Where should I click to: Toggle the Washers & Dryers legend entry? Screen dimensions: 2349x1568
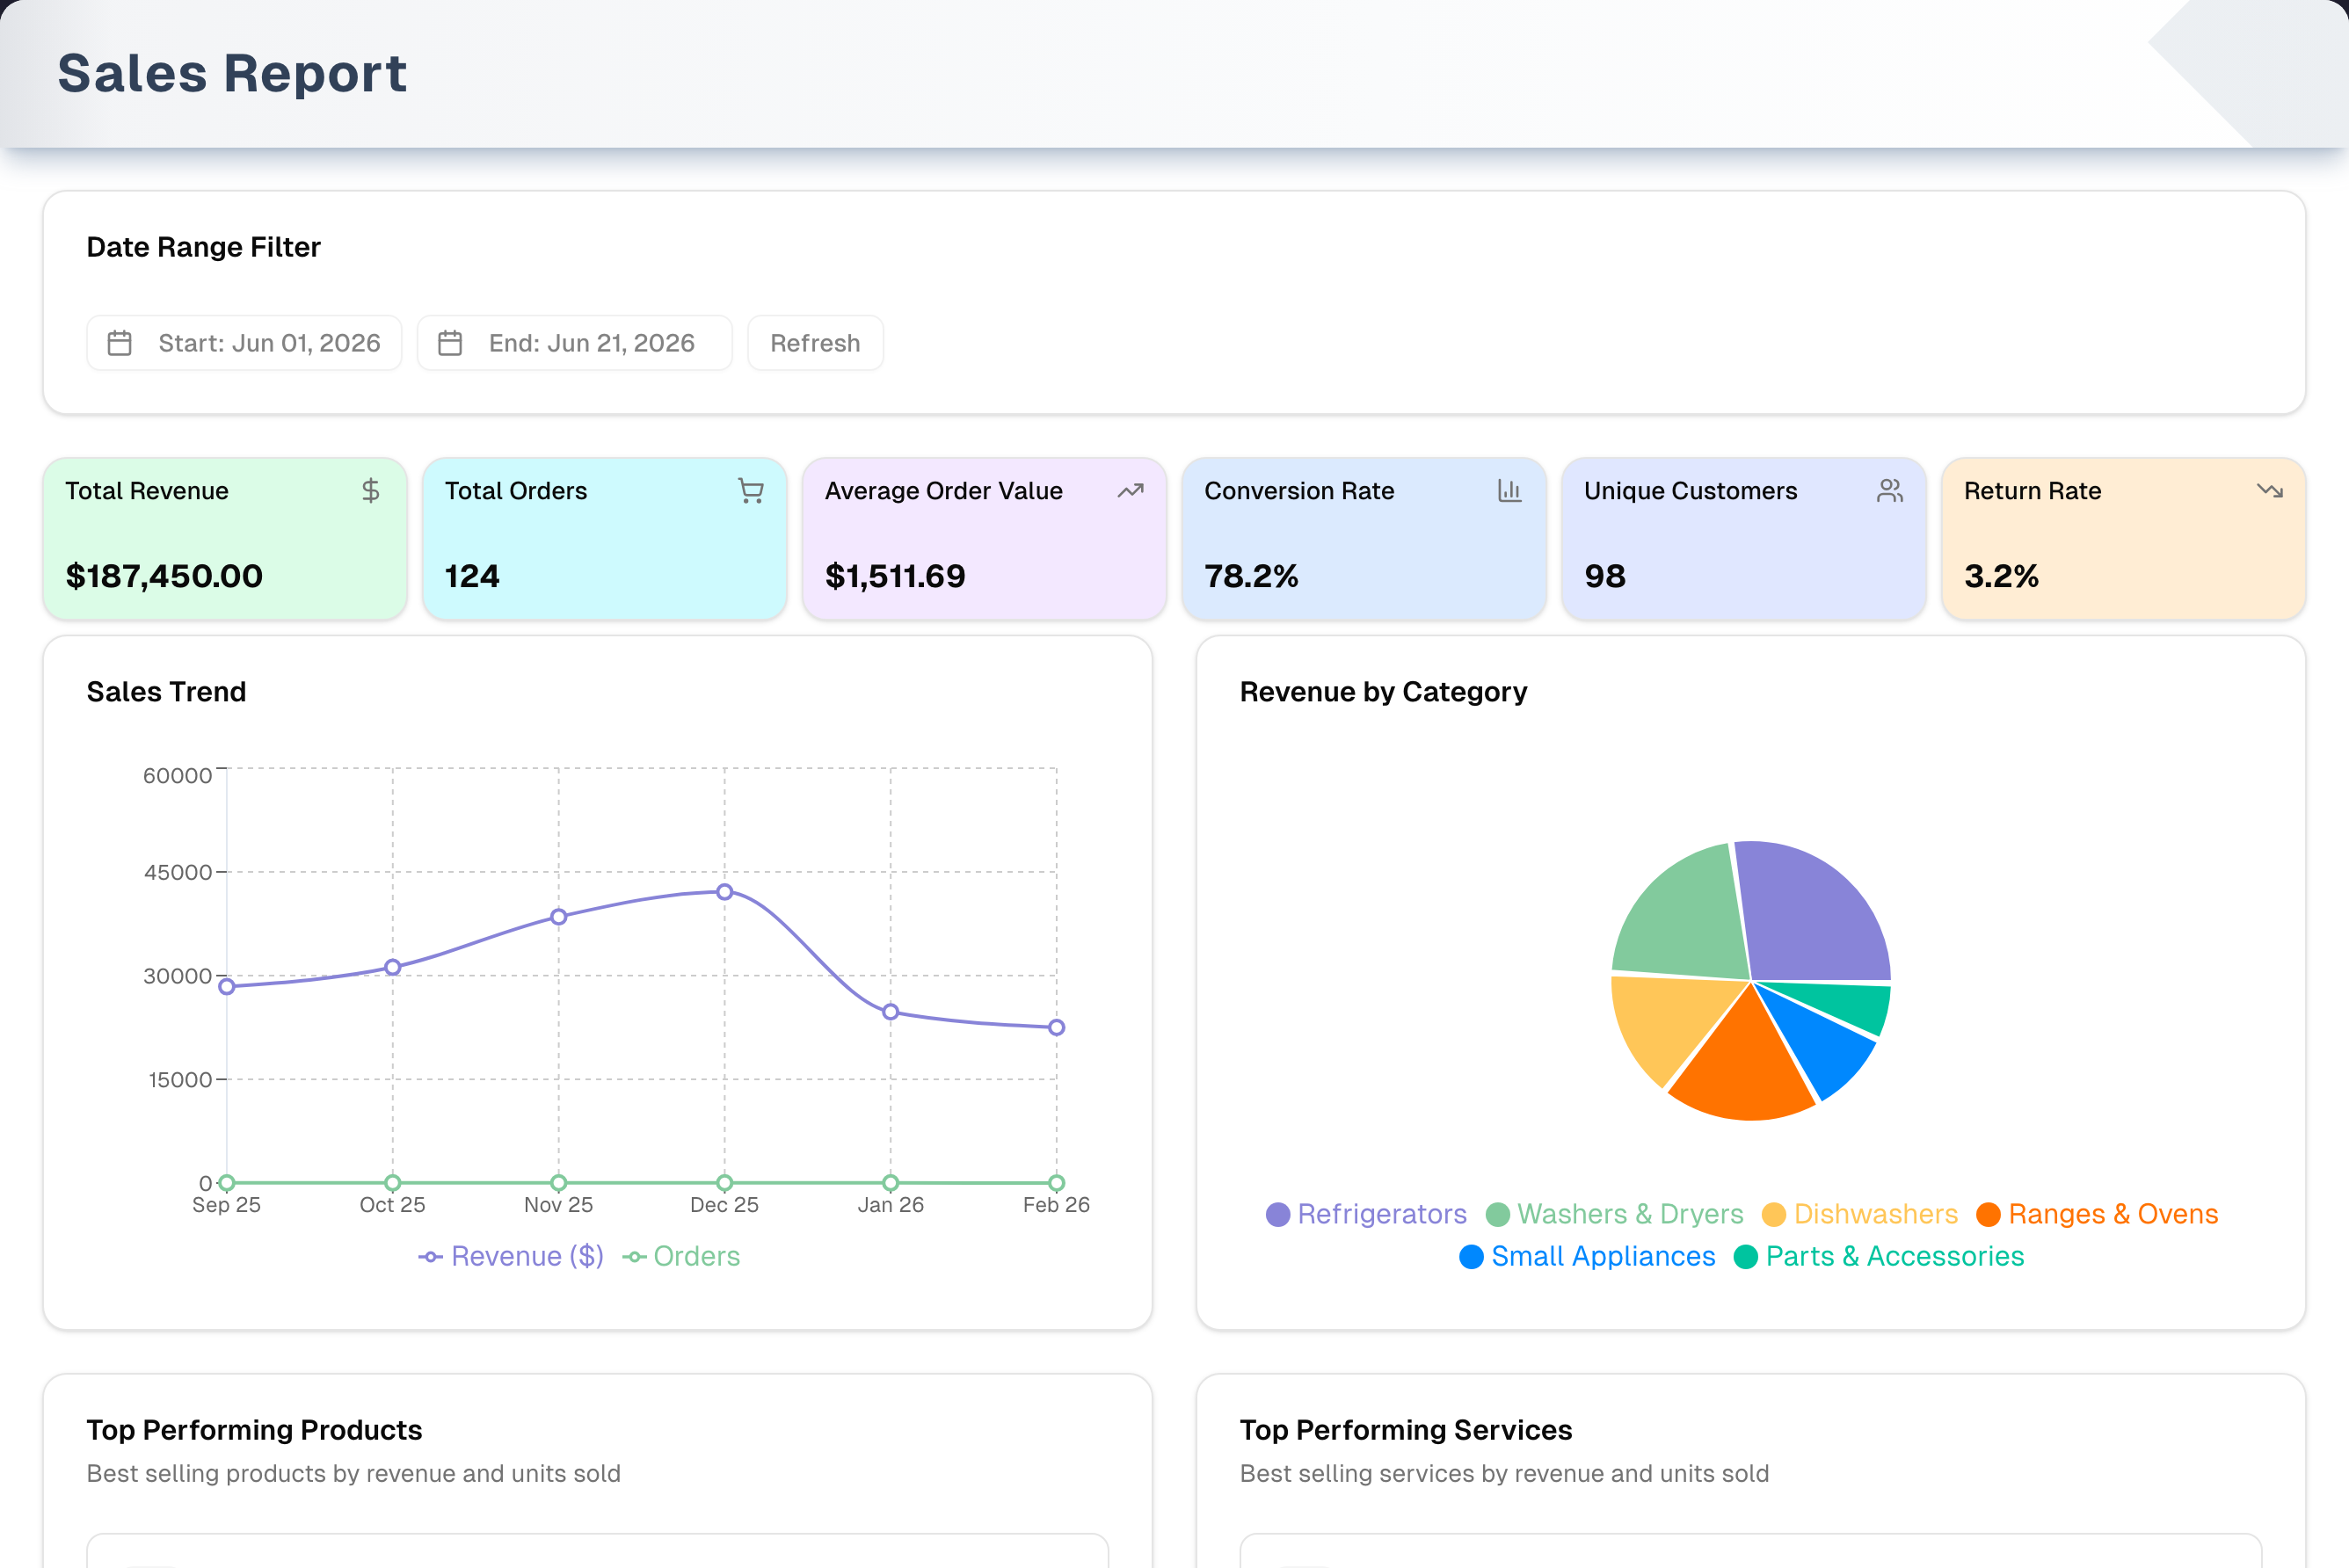click(1615, 1214)
